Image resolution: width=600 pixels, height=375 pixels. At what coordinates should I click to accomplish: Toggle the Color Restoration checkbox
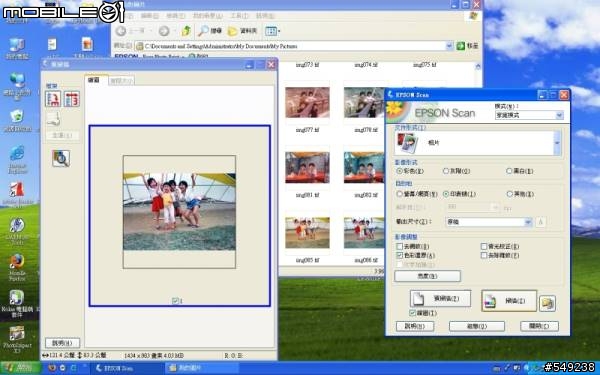pos(399,255)
